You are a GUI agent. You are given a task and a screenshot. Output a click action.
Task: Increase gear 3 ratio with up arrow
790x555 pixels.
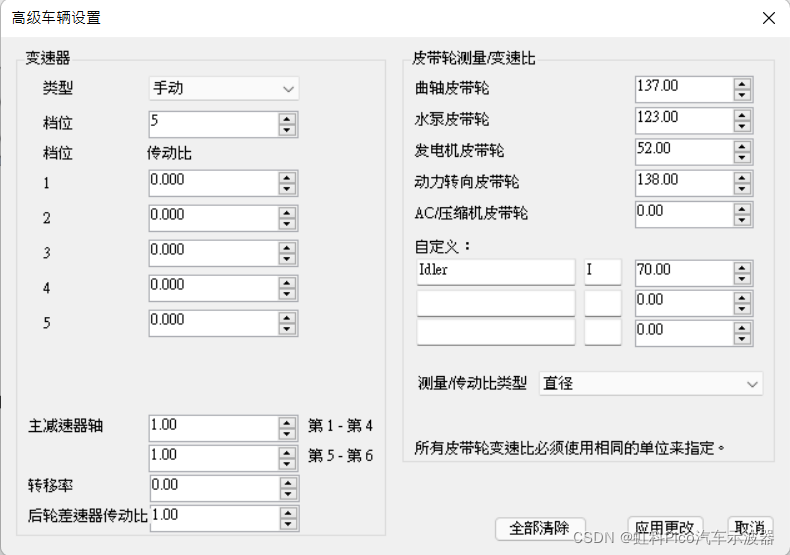click(x=287, y=248)
